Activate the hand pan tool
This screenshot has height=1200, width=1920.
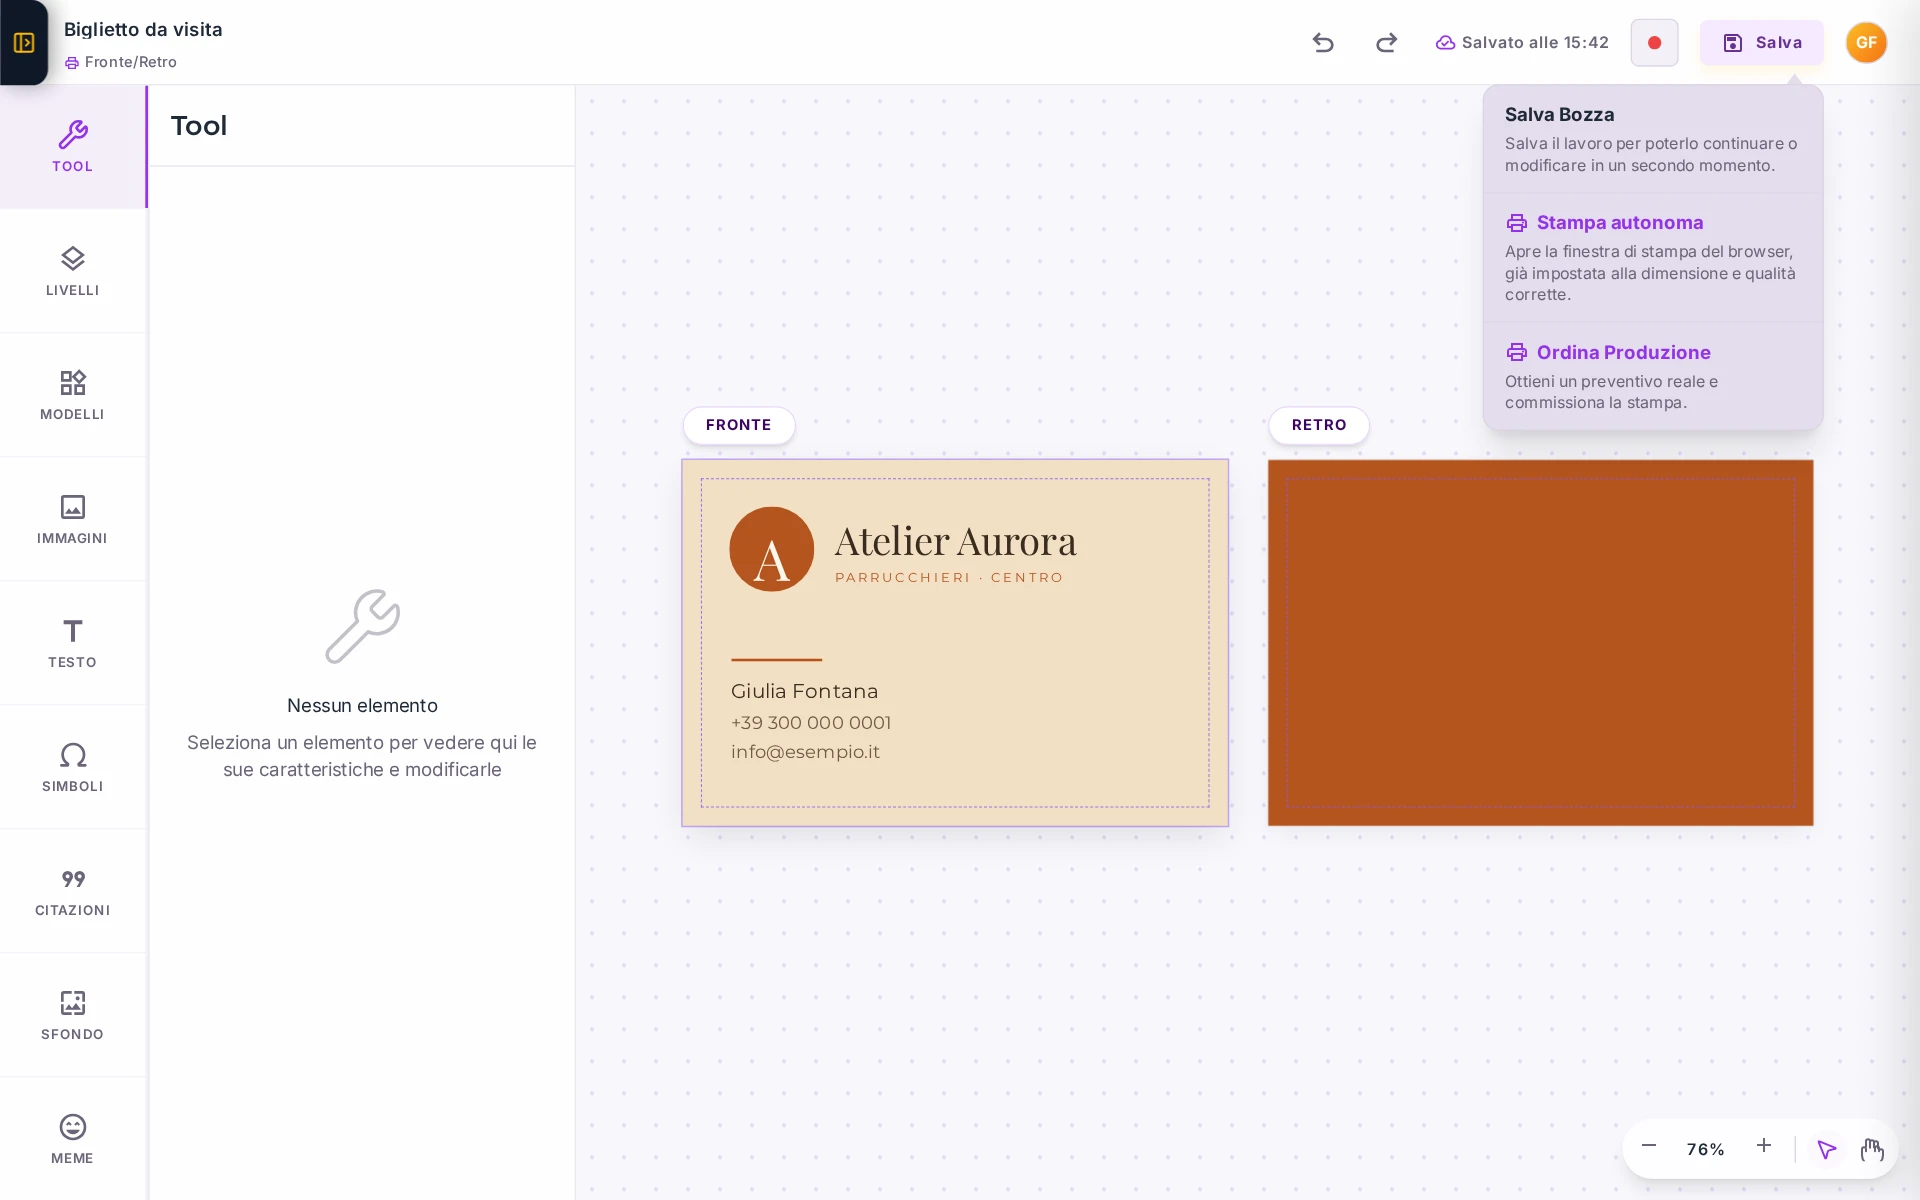[1872, 1149]
